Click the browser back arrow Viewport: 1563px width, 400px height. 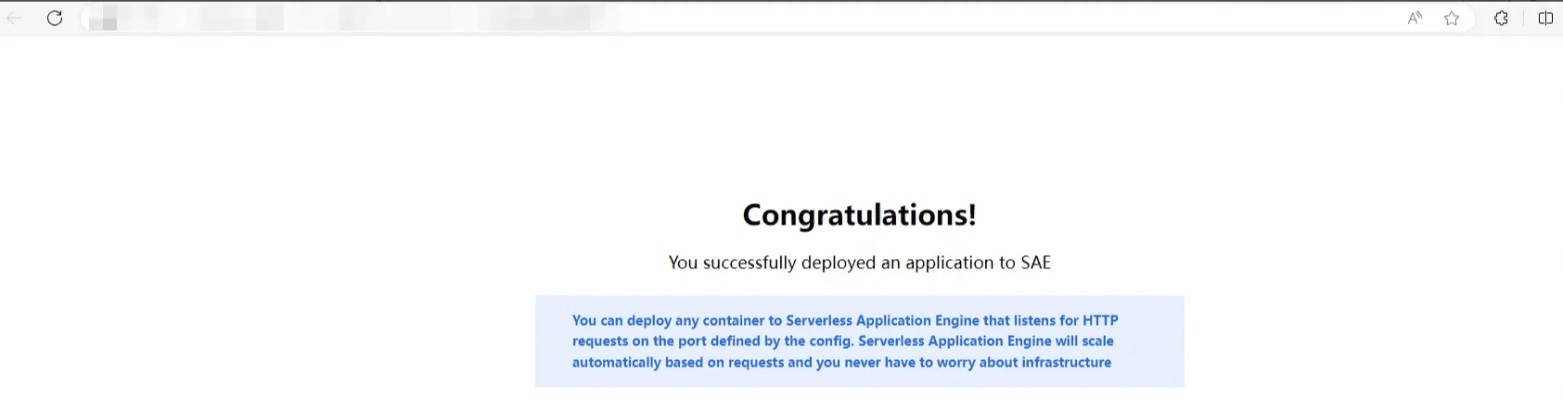[x=15, y=18]
